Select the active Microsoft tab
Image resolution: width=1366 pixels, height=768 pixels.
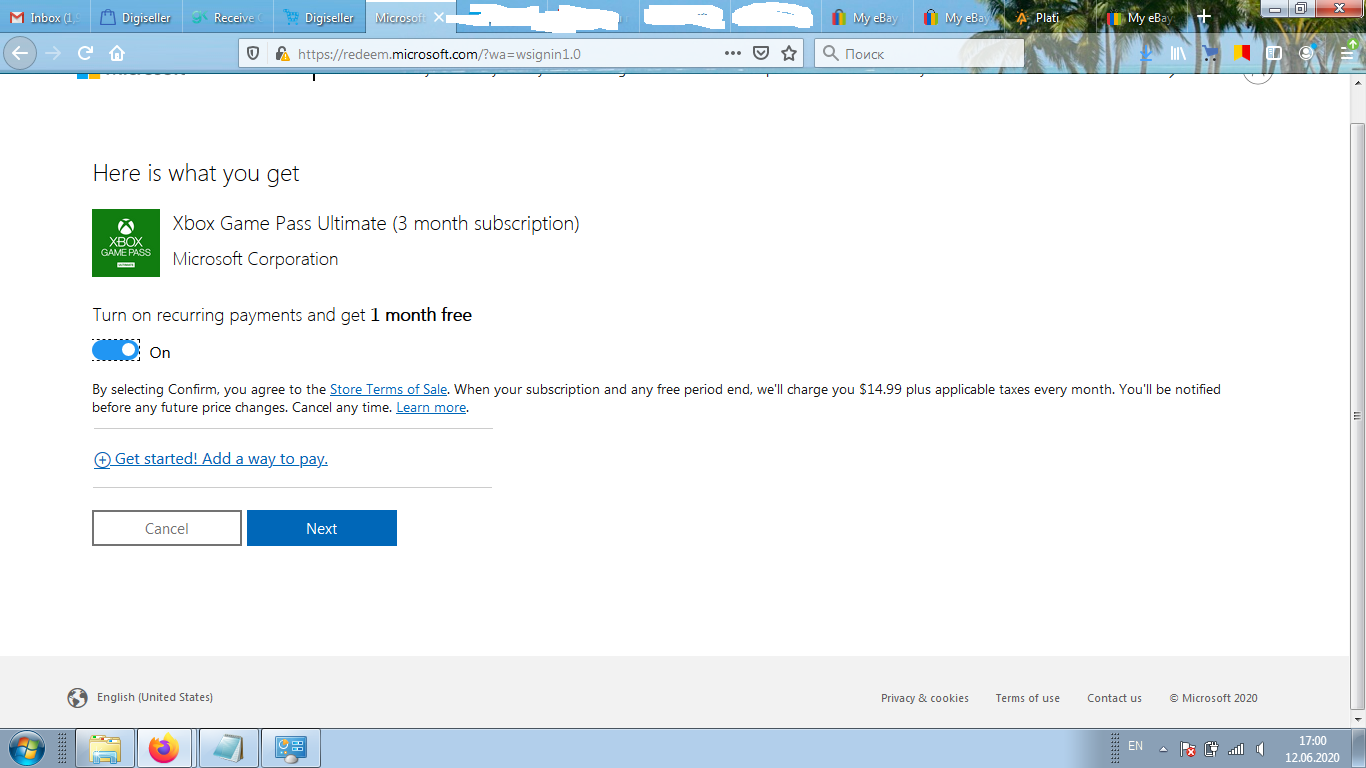point(400,17)
